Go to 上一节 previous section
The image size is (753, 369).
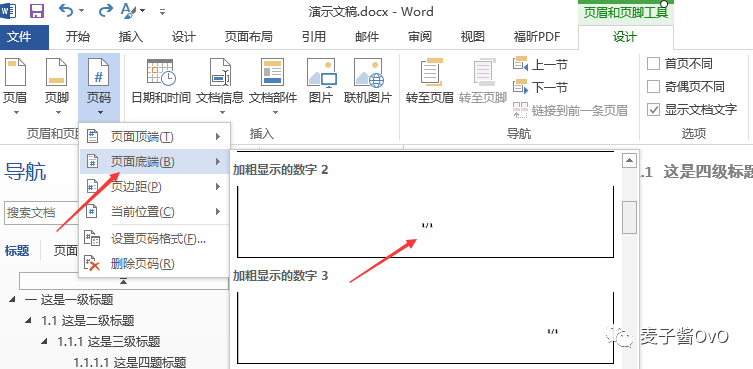pyautogui.click(x=540, y=64)
